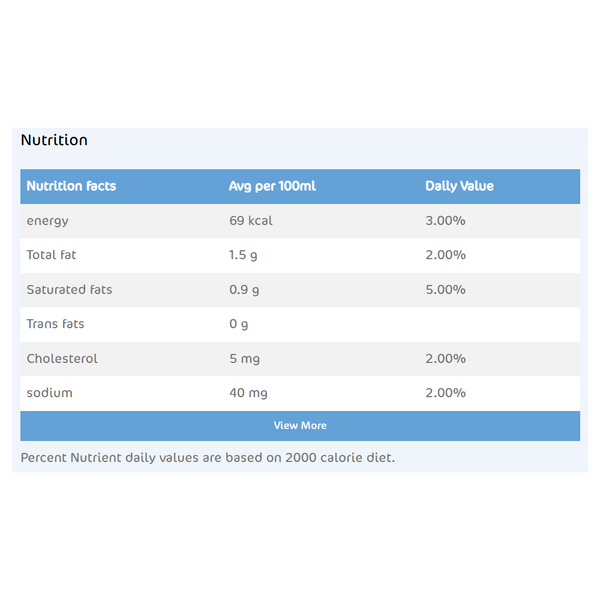Click the Nutrition section heading
600x600 pixels.
coord(54,140)
